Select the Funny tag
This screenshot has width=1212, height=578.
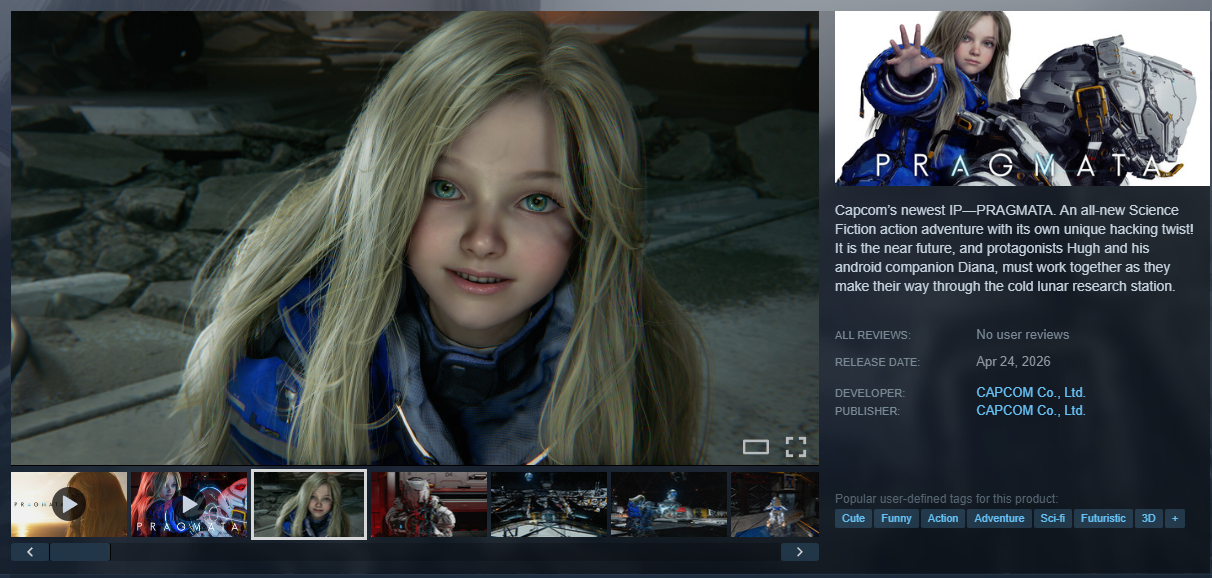point(896,518)
